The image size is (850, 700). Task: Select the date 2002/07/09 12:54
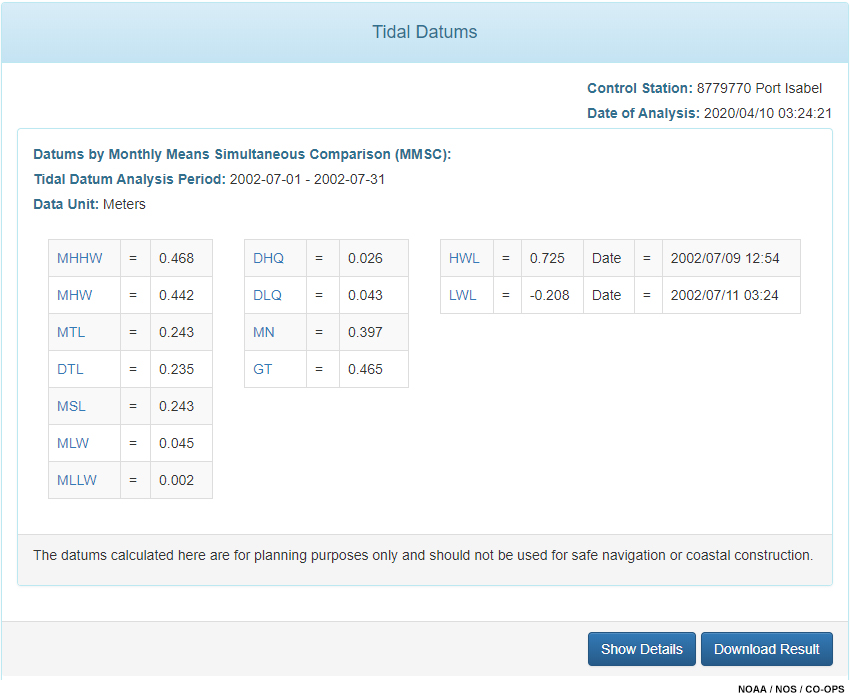tap(725, 258)
